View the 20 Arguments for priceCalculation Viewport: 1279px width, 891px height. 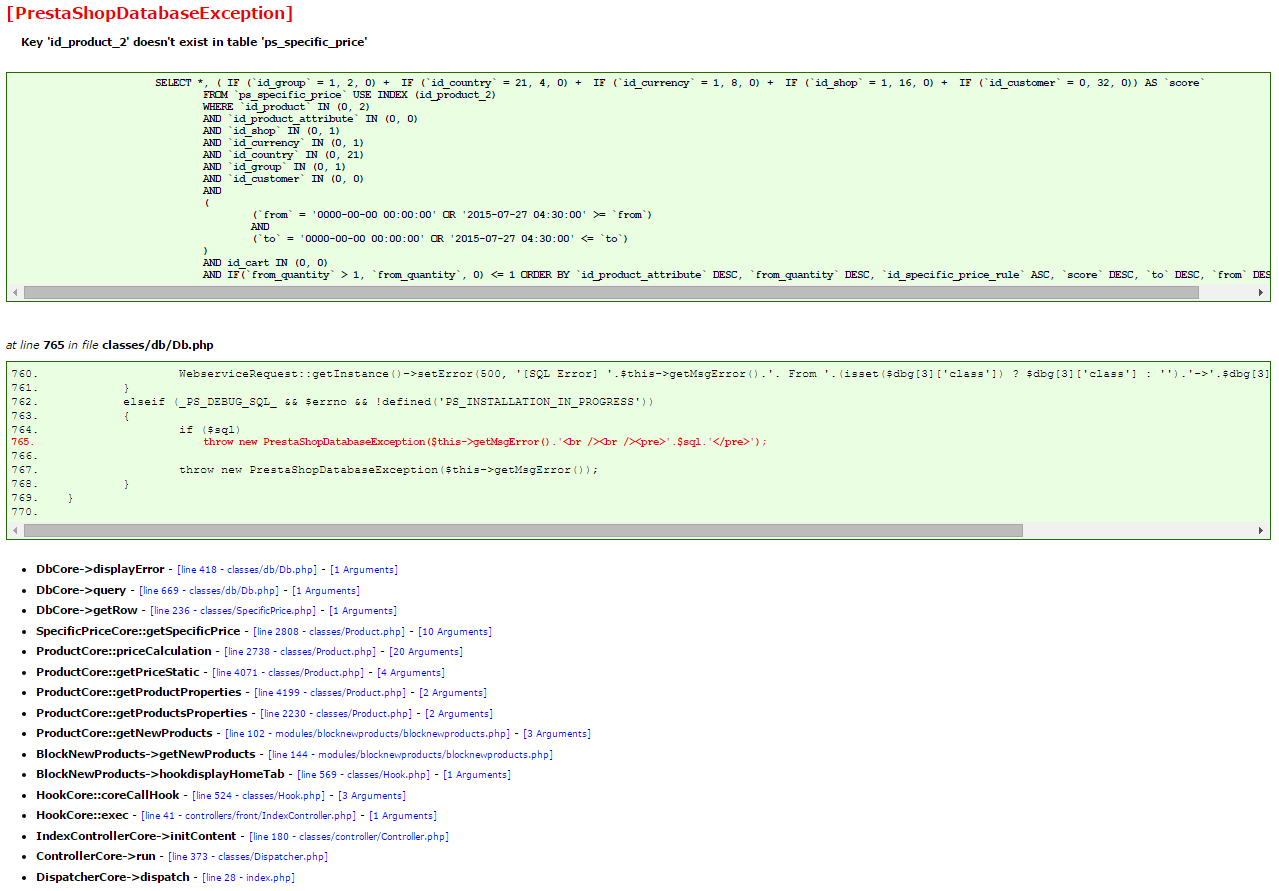click(x=425, y=652)
